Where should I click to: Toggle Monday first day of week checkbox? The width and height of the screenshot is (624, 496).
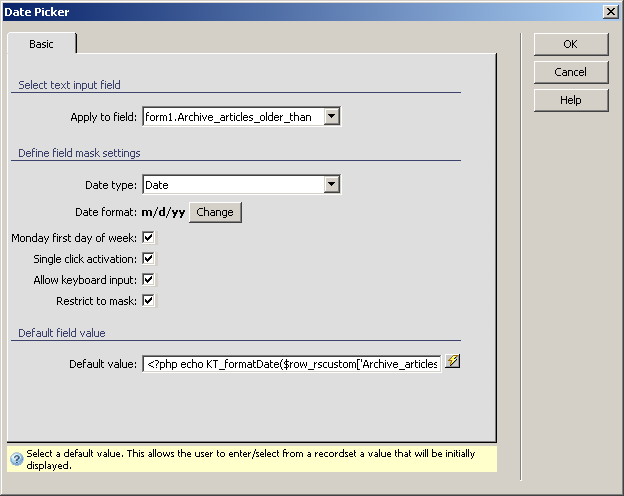click(148, 238)
